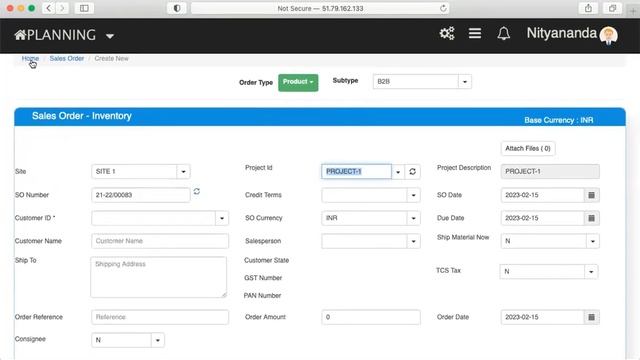The height and width of the screenshot is (360, 640).
Task: Open the settings gears icon
Action: pos(447,33)
